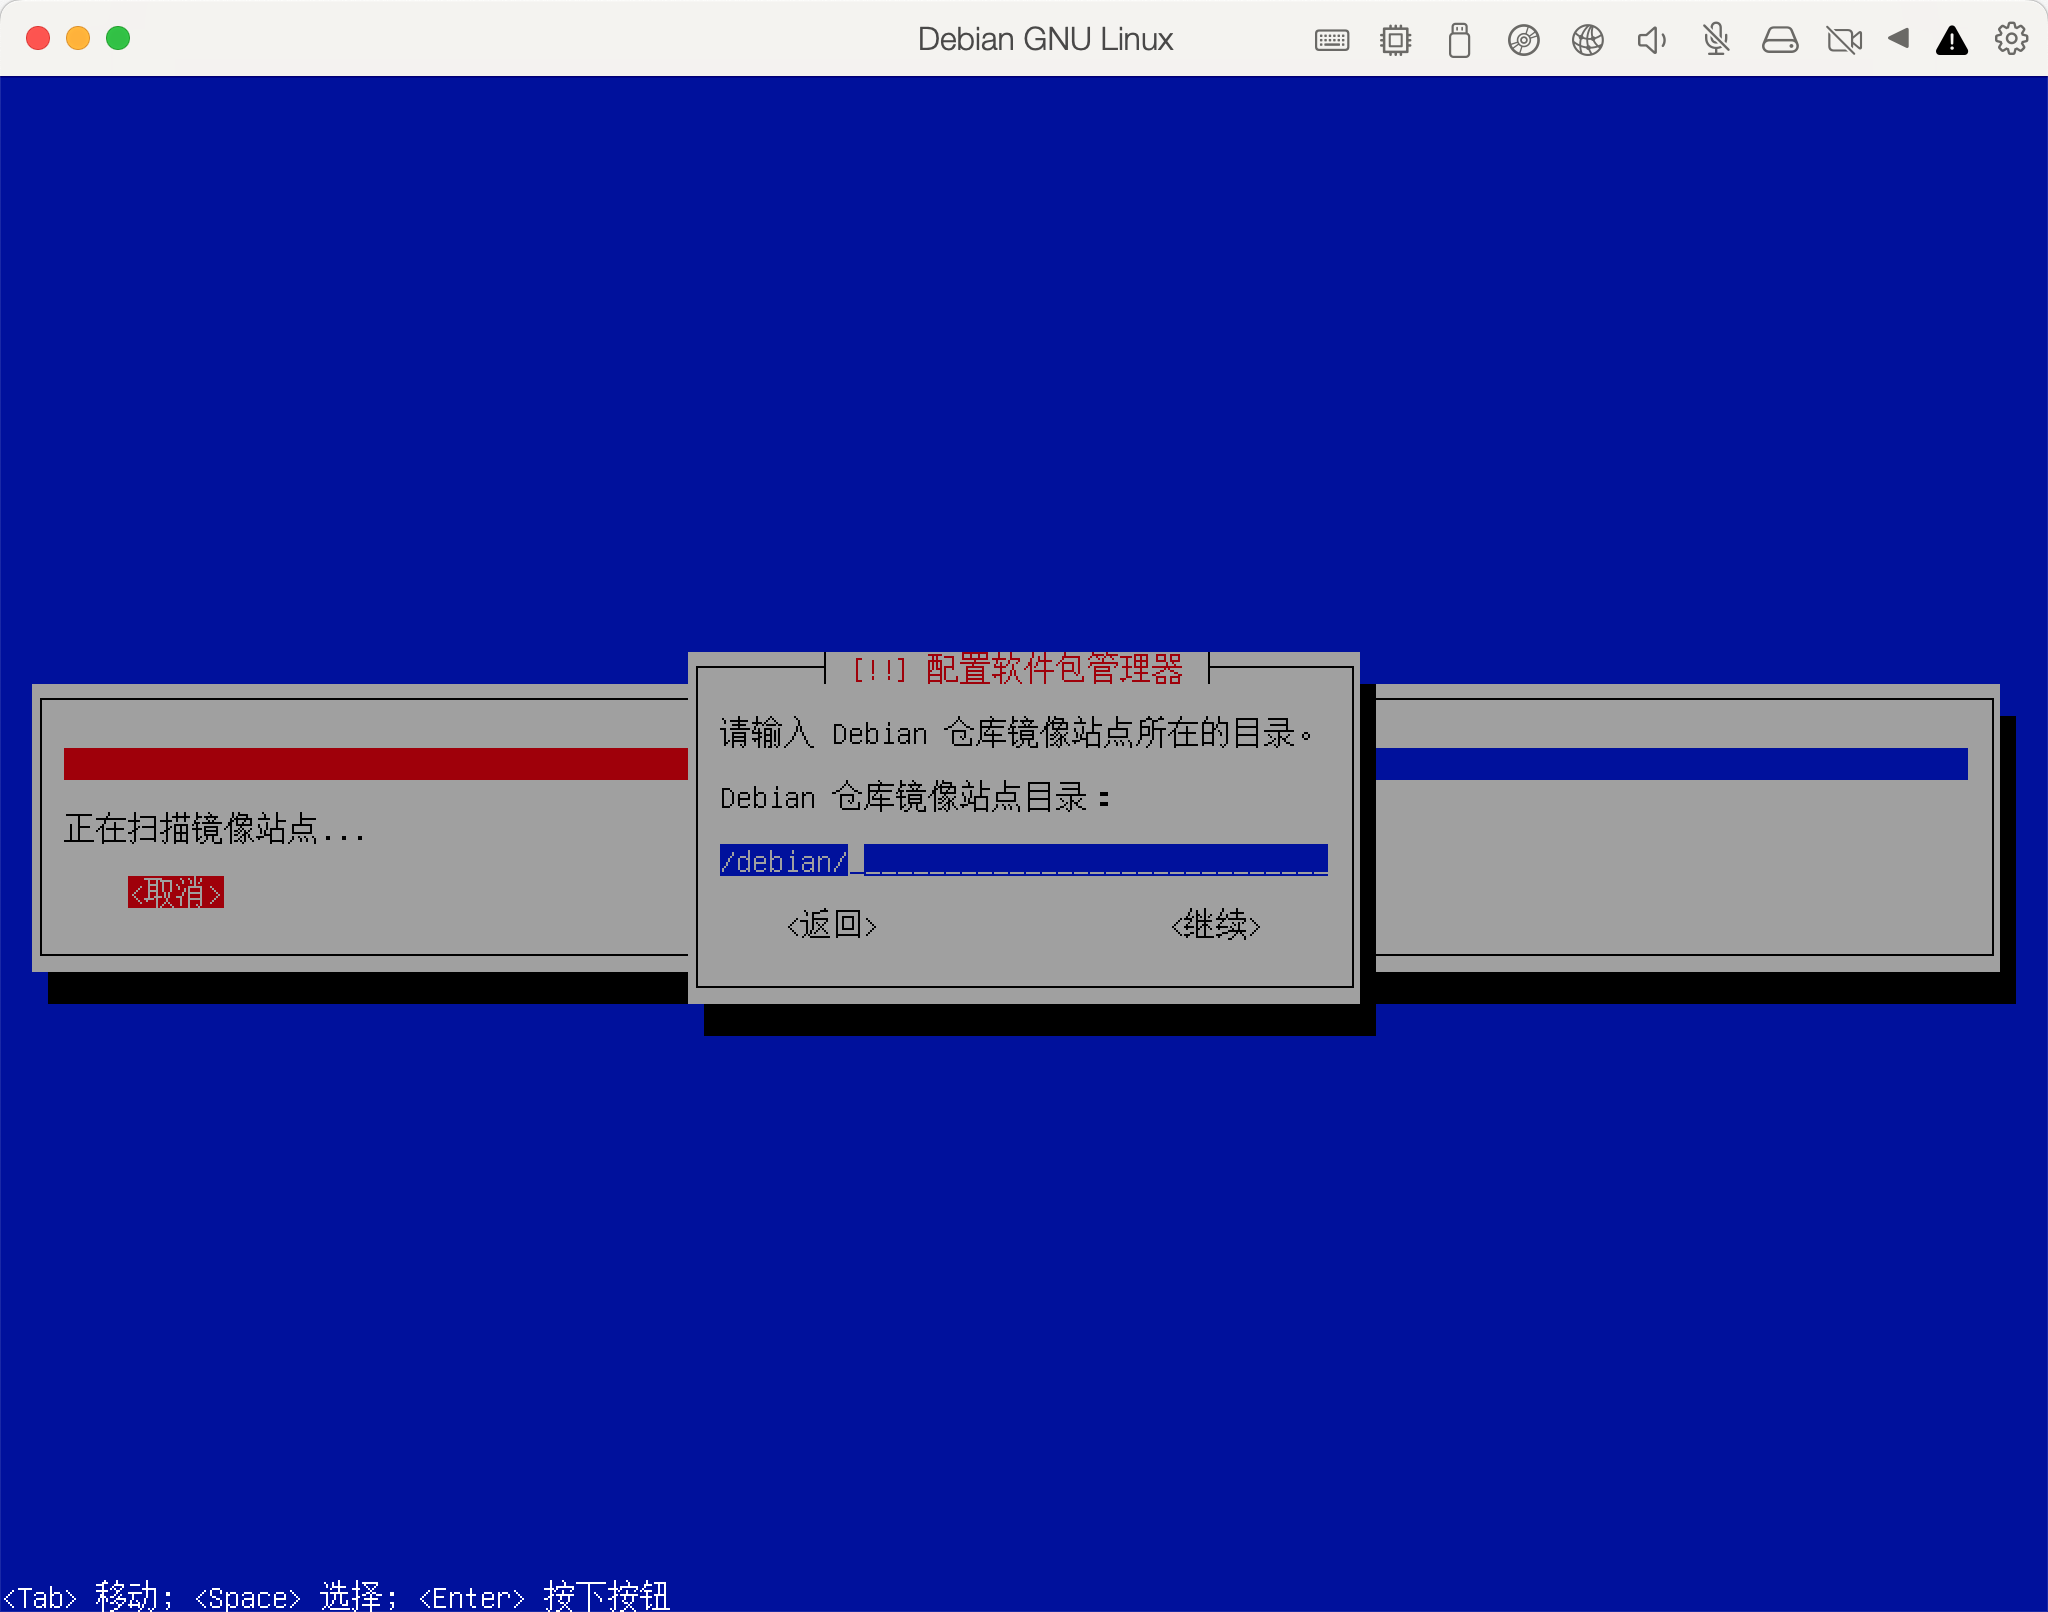Image resolution: width=2048 pixels, height=1612 pixels.
Task: Click the Debian GNU Linux window title
Action: click(x=1045, y=39)
